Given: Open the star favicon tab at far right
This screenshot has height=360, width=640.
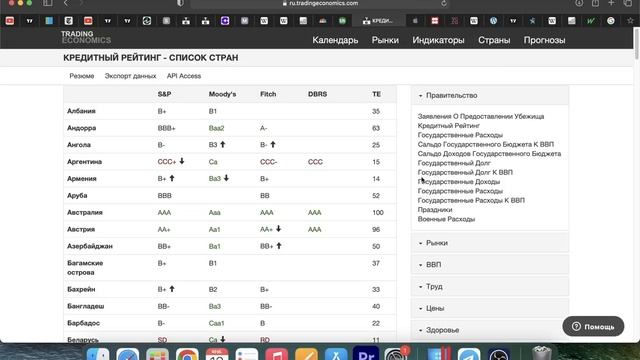Looking at the screenshot, I should (630, 21).
